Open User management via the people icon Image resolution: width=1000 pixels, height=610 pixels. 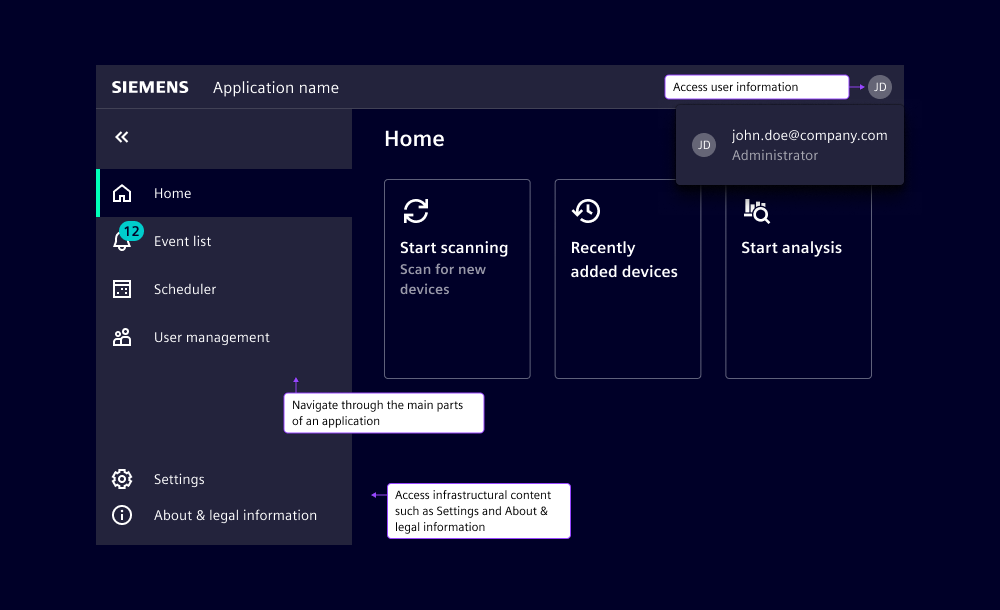pyautogui.click(x=121, y=336)
